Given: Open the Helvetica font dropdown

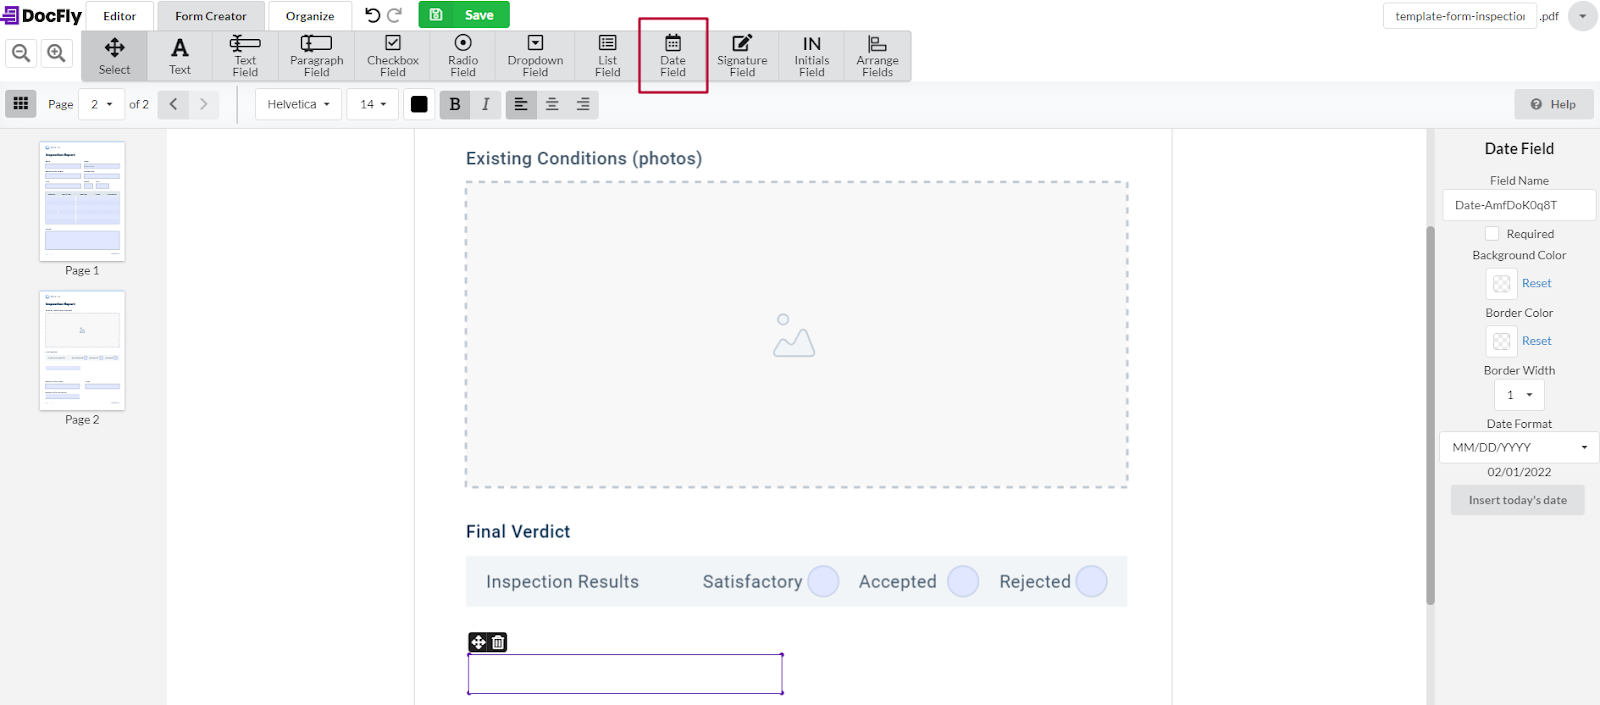Looking at the screenshot, I should [x=298, y=104].
